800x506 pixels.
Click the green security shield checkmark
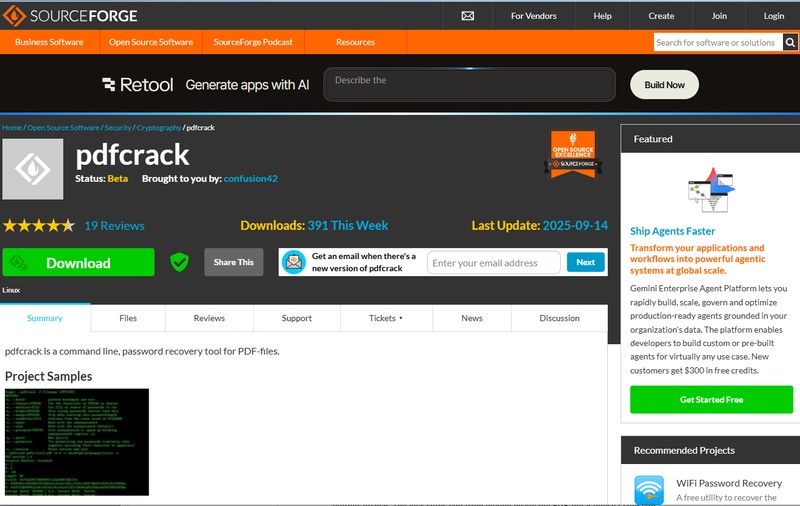pos(179,262)
